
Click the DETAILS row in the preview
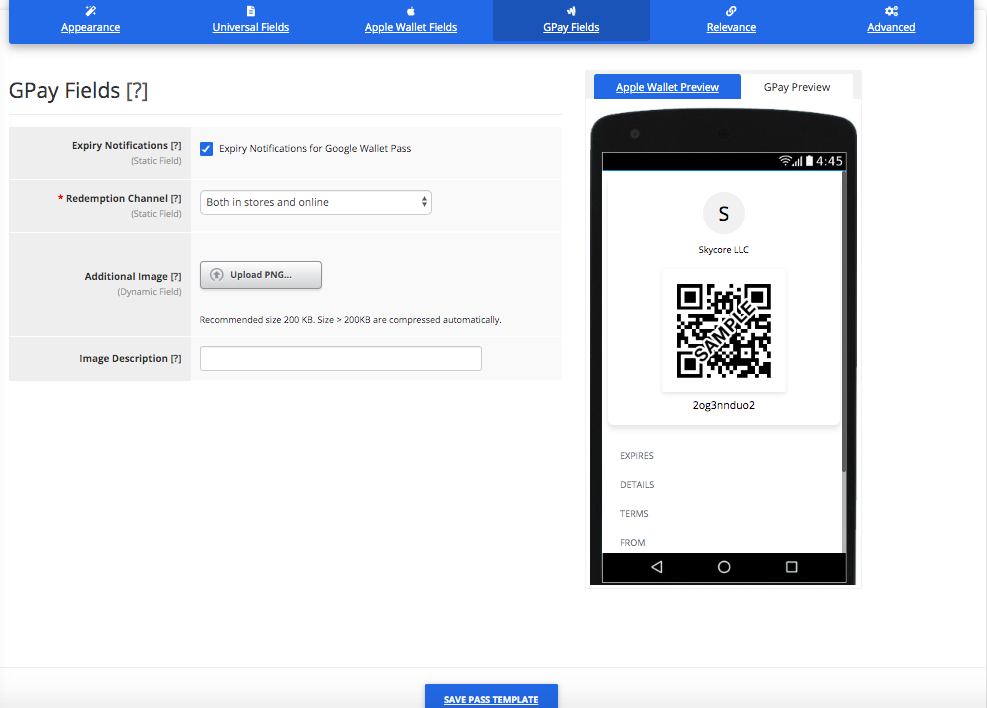[x=637, y=485]
